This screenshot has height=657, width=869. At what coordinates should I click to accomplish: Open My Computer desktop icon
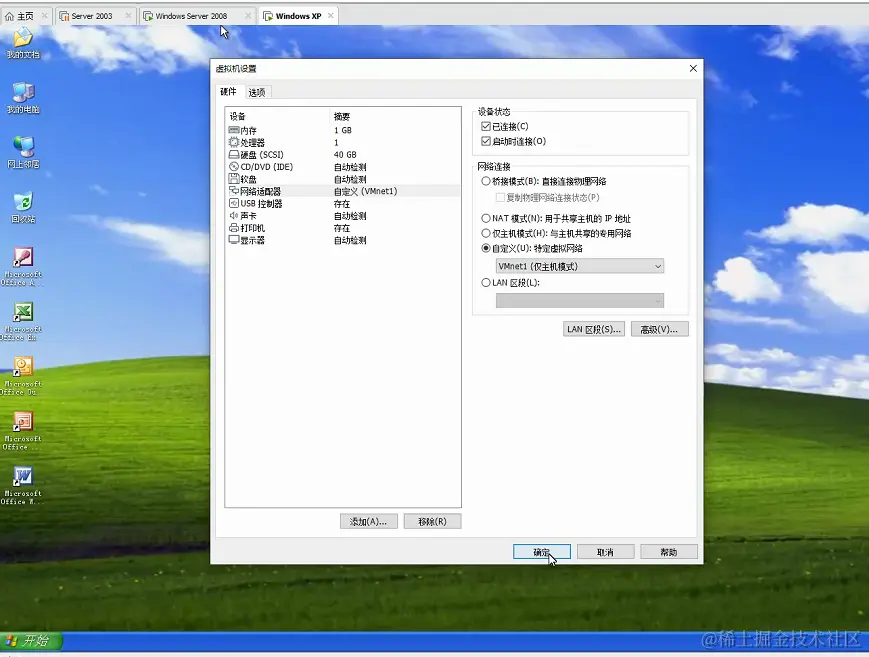pyautogui.click(x=23, y=98)
